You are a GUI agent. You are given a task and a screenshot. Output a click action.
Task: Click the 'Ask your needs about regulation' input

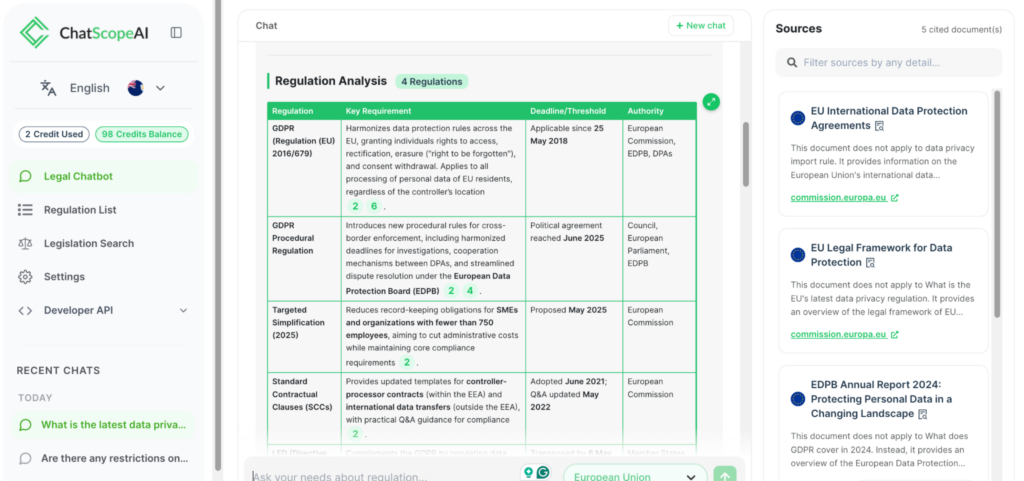383,476
